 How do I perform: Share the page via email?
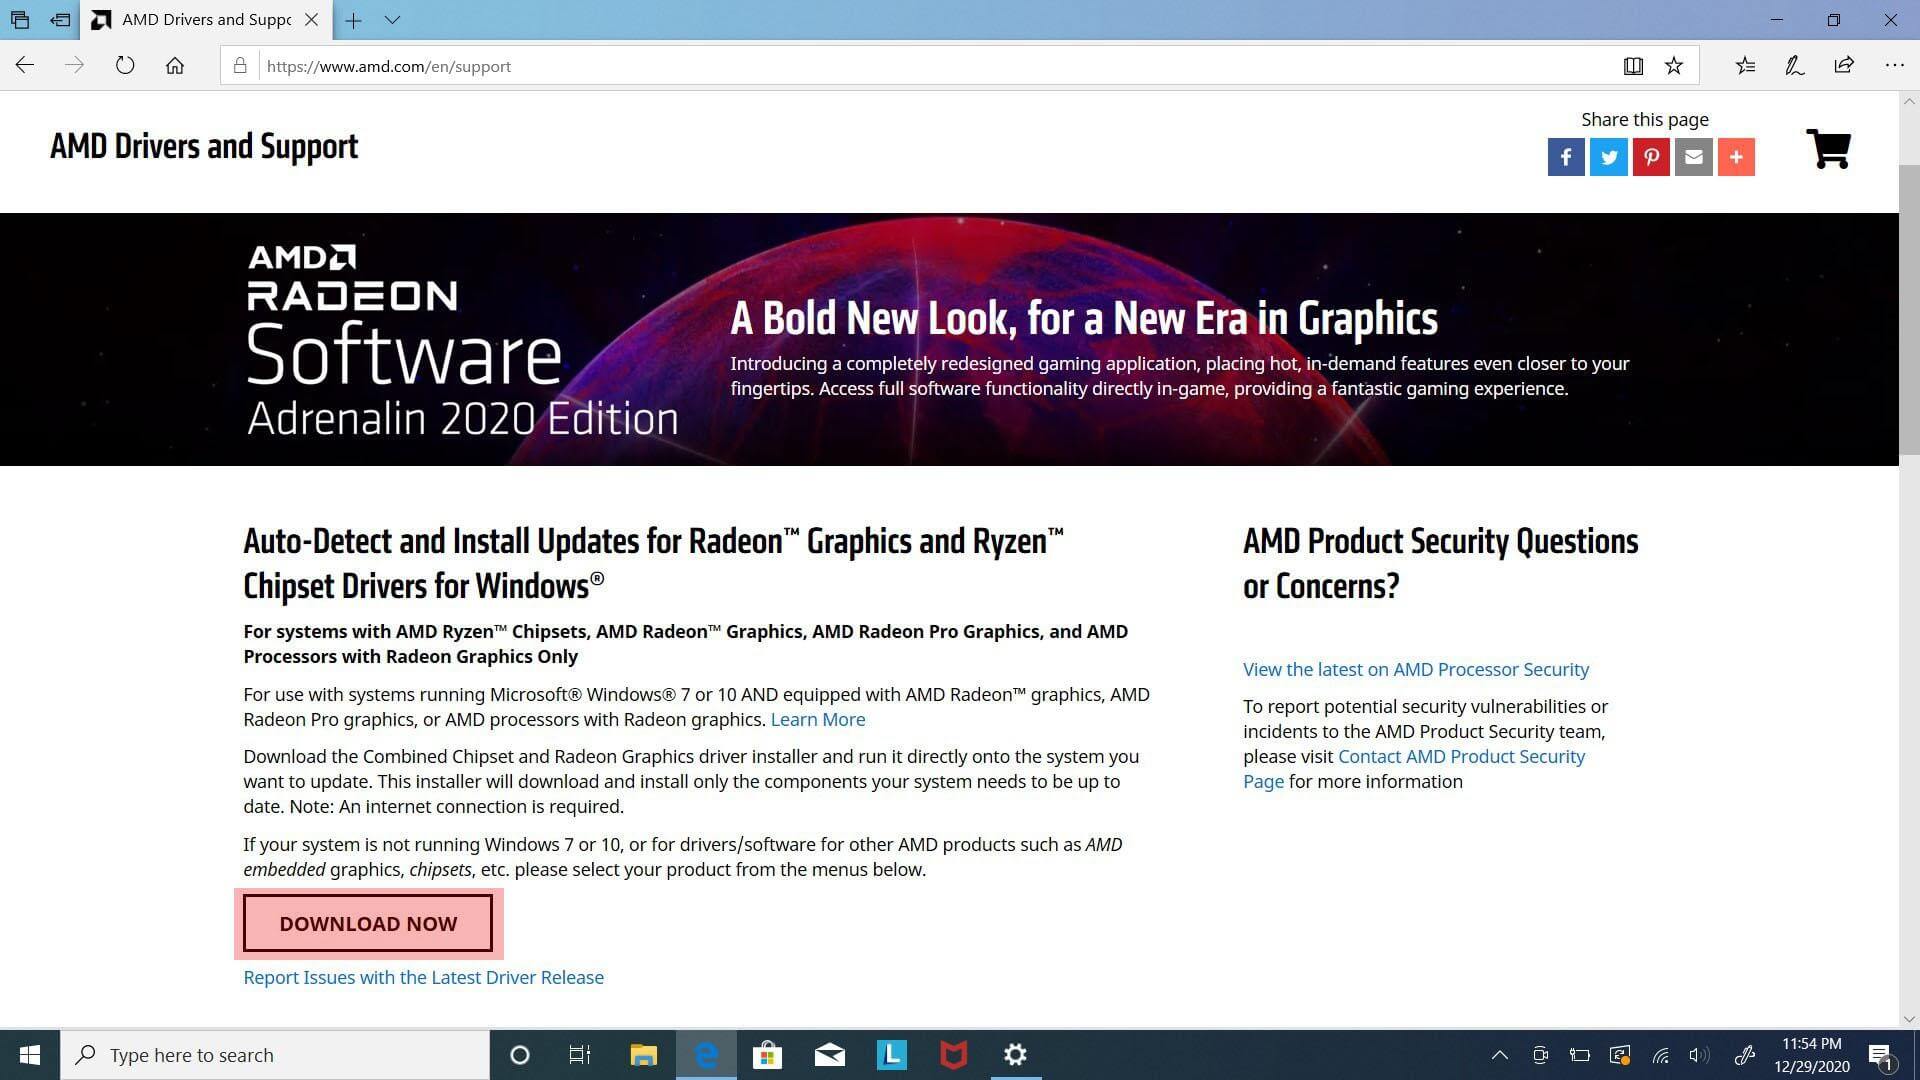pyautogui.click(x=1693, y=157)
